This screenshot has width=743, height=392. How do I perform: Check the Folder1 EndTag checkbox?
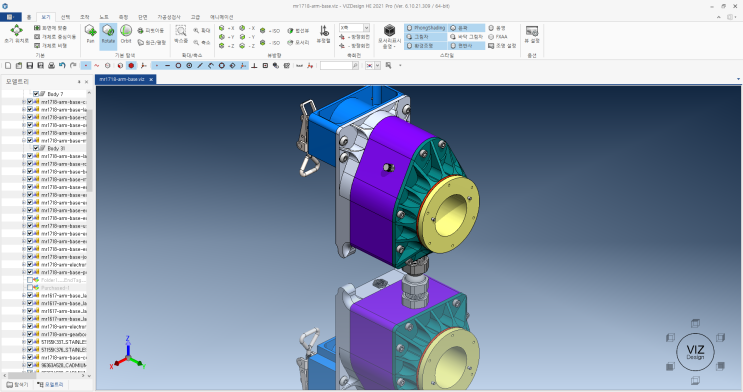(30, 280)
